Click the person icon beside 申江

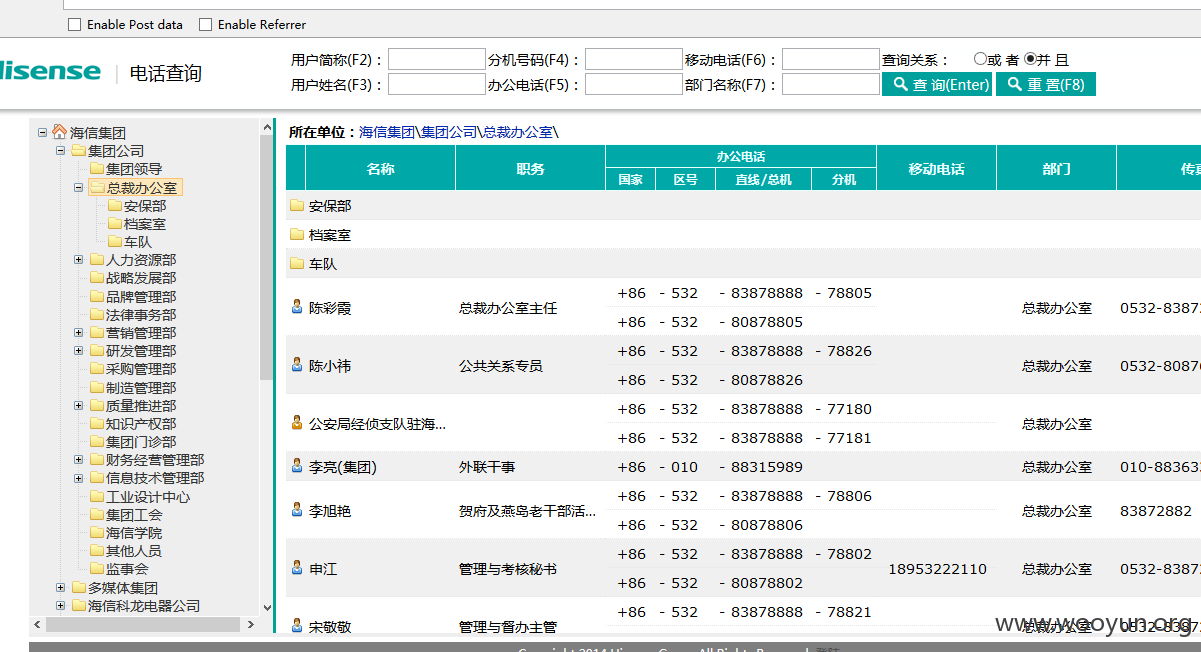coord(297,568)
